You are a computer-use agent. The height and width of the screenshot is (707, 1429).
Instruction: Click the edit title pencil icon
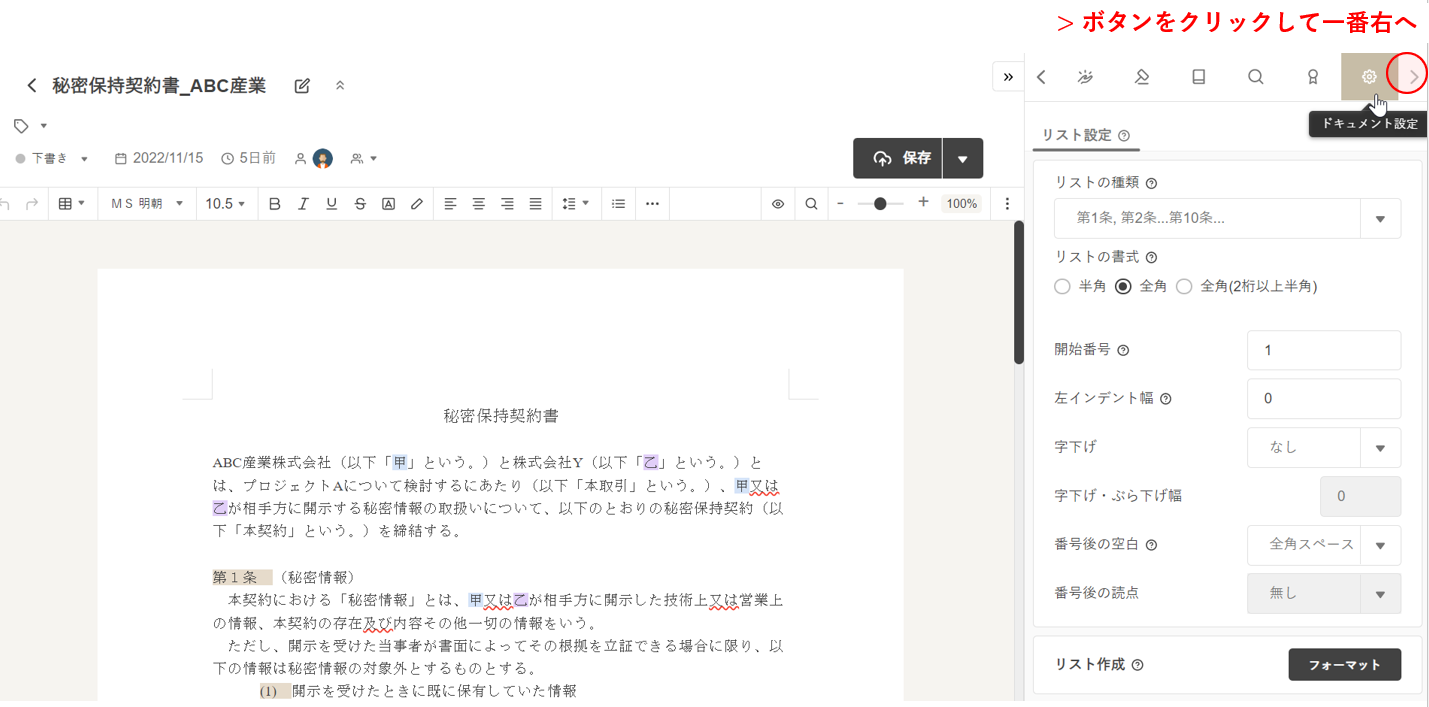(x=302, y=86)
